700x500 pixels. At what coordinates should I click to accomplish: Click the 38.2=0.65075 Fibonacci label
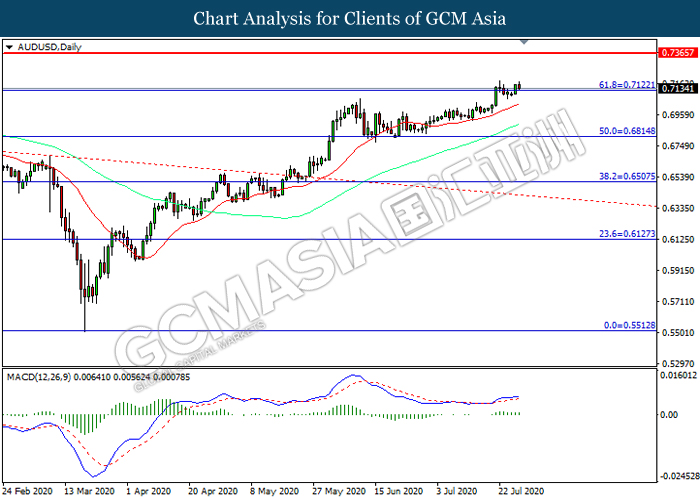pos(628,176)
